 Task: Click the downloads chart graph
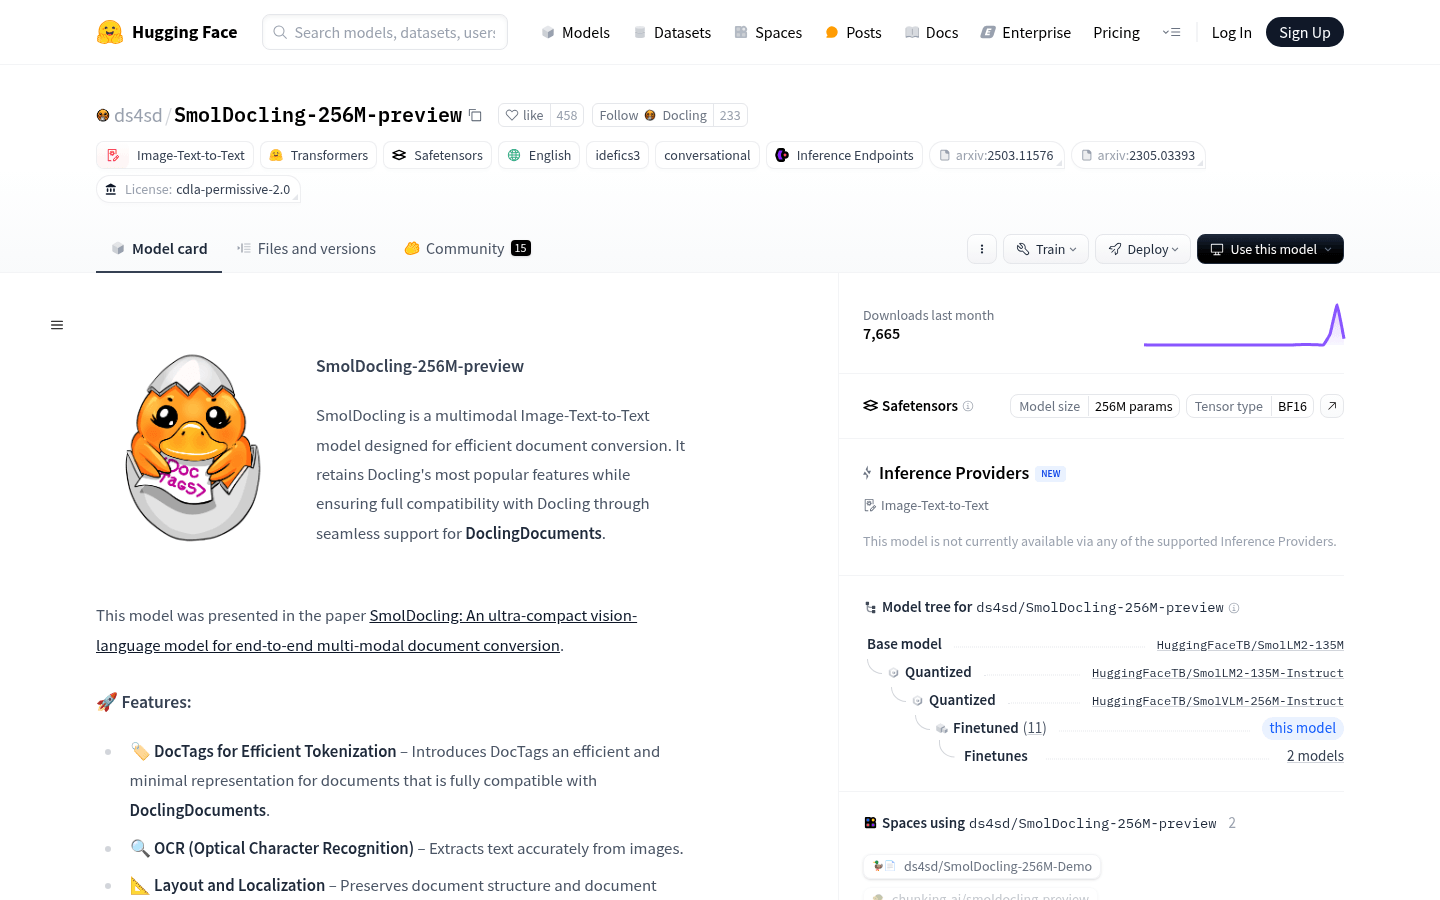coord(1244,325)
